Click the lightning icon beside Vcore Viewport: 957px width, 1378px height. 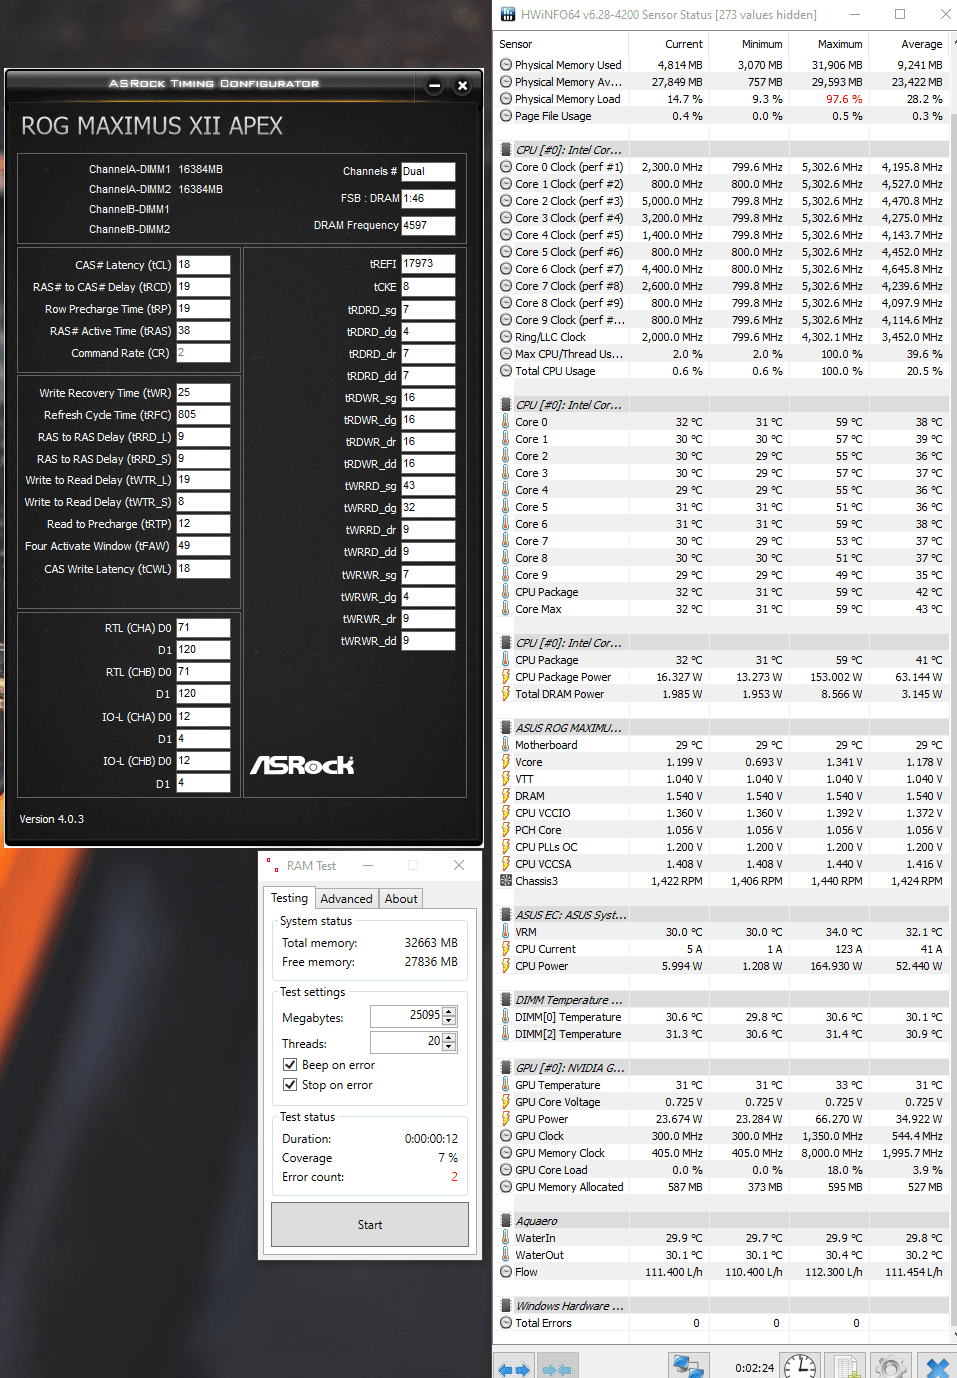click(x=506, y=762)
